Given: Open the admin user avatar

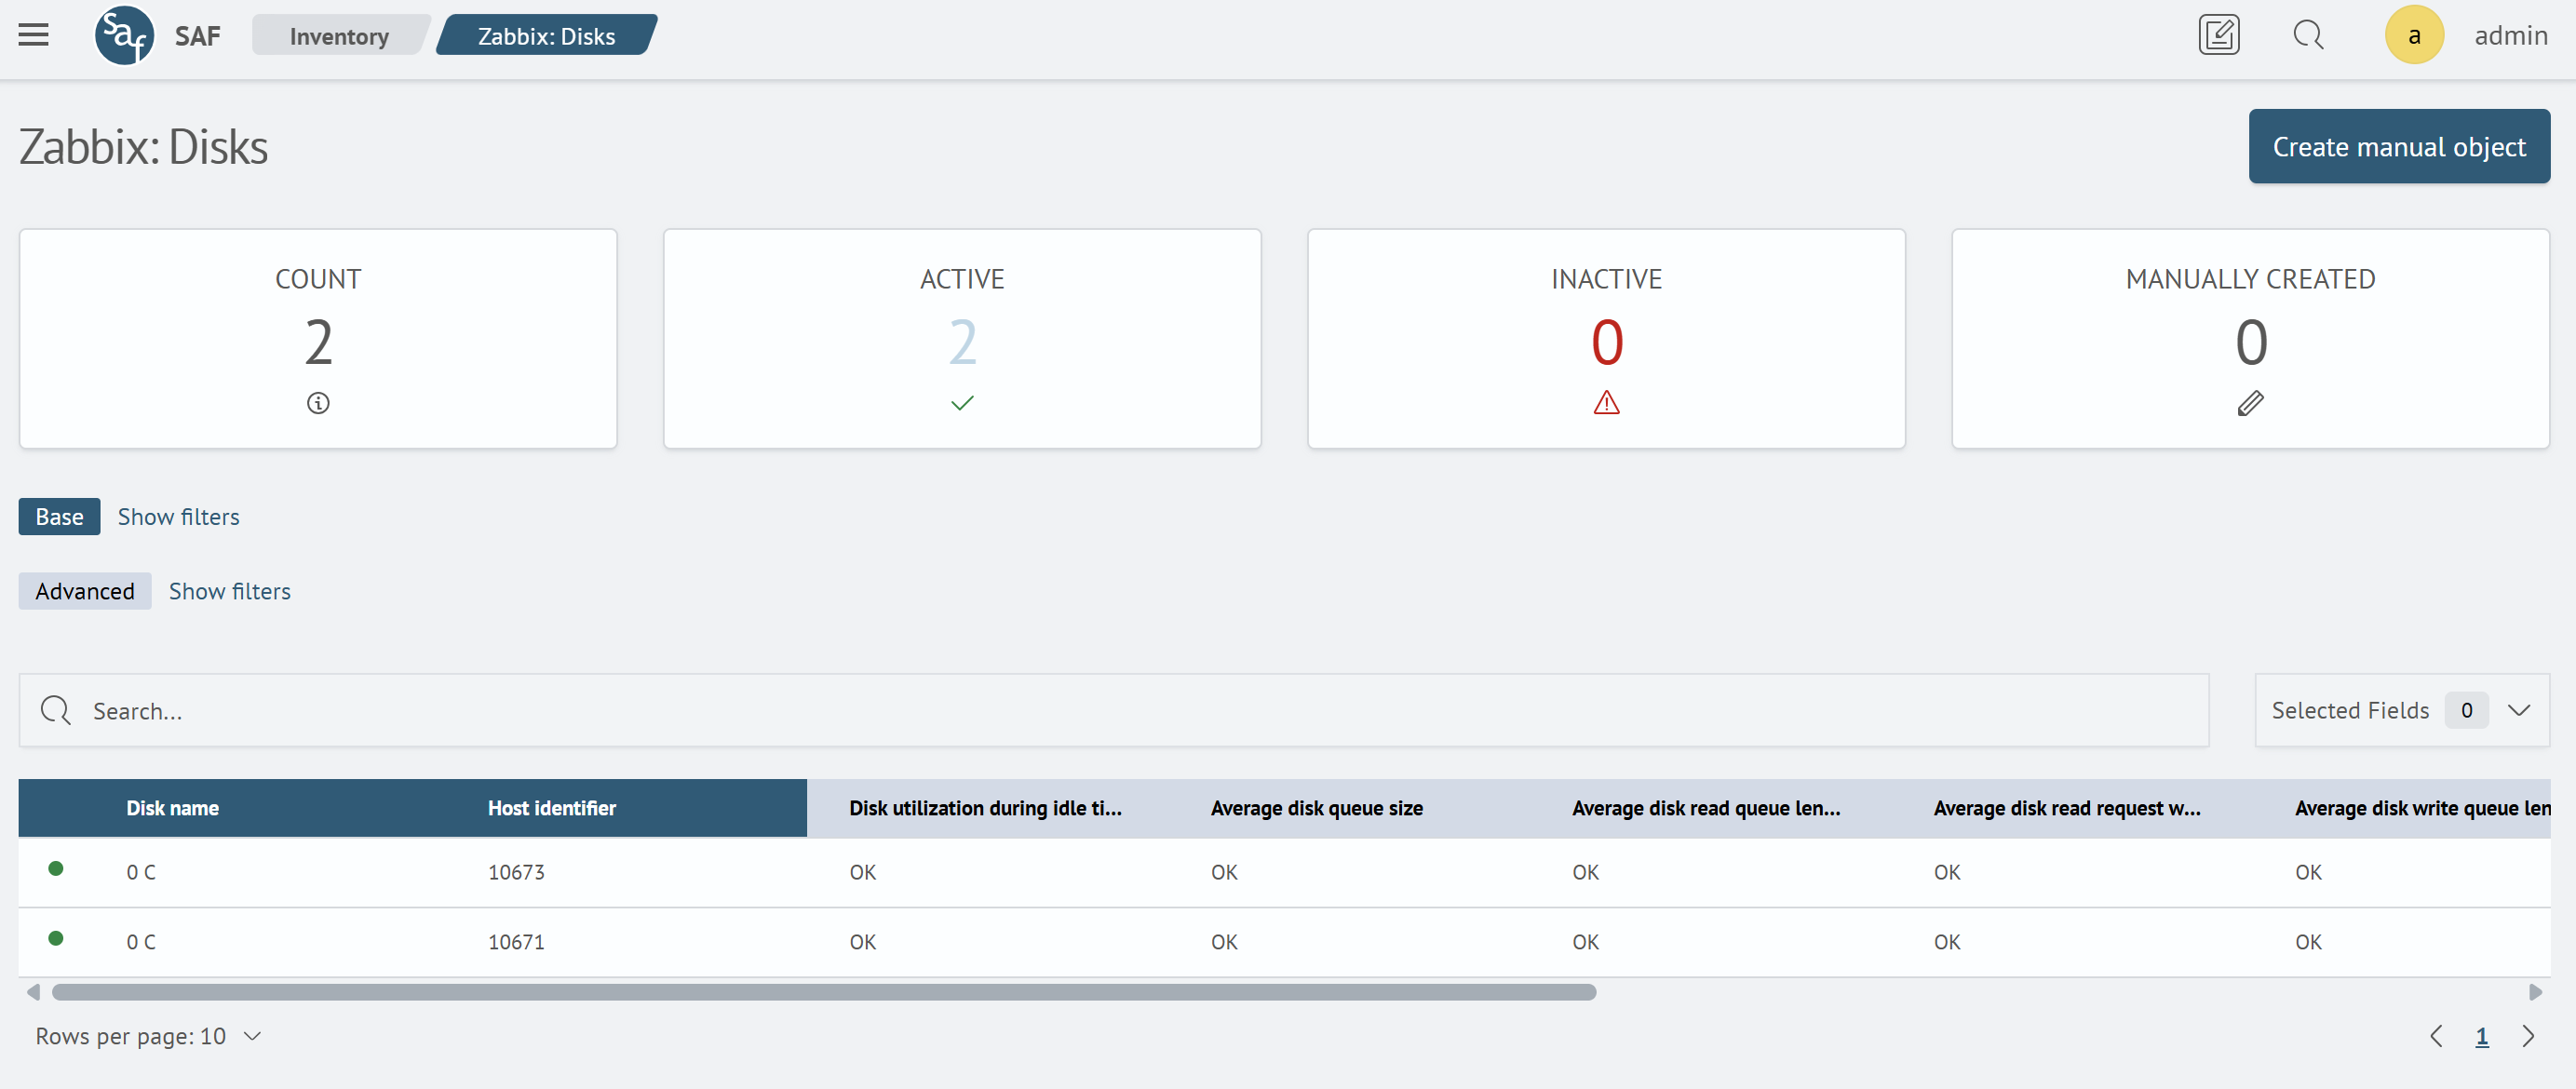Looking at the screenshot, I should coord(2413,35).
